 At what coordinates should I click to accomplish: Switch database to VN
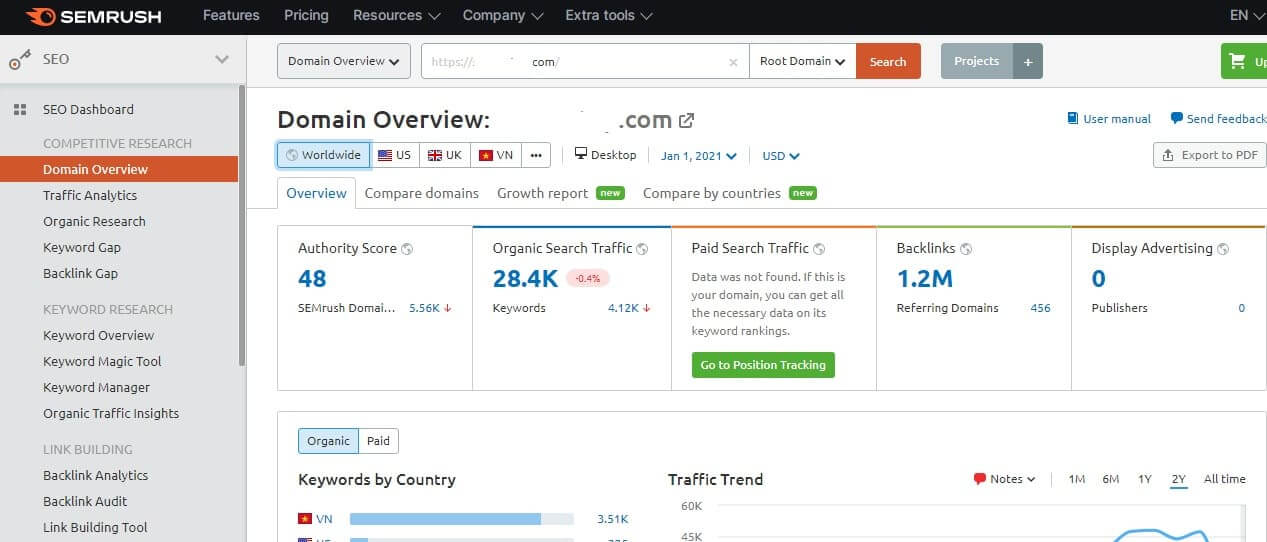496,156
